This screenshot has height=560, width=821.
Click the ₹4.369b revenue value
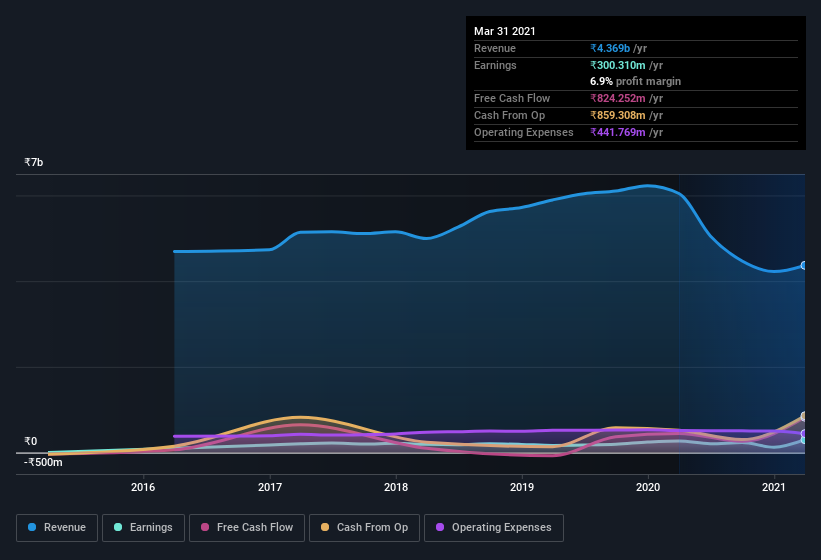pyautogui.click(x=610, y=48)
